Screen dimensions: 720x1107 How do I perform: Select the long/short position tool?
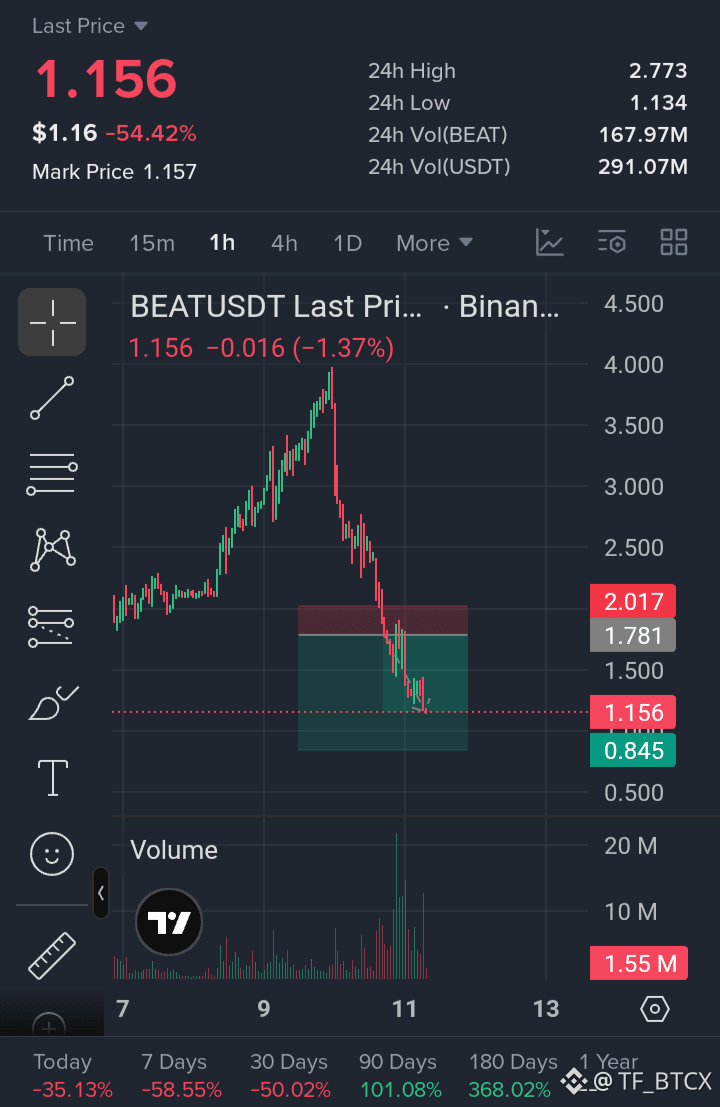click(51, 626)
